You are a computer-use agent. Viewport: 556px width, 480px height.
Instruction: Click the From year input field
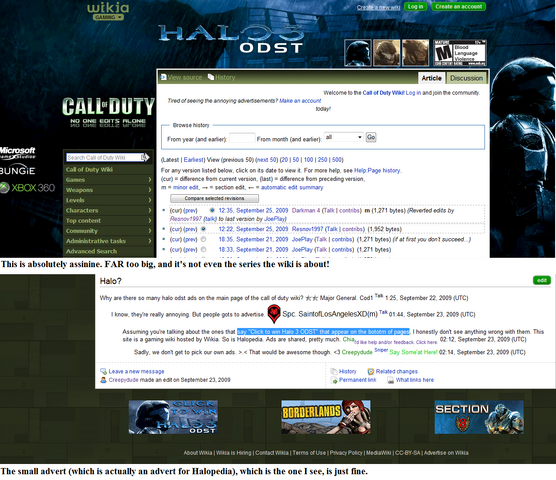242,138
